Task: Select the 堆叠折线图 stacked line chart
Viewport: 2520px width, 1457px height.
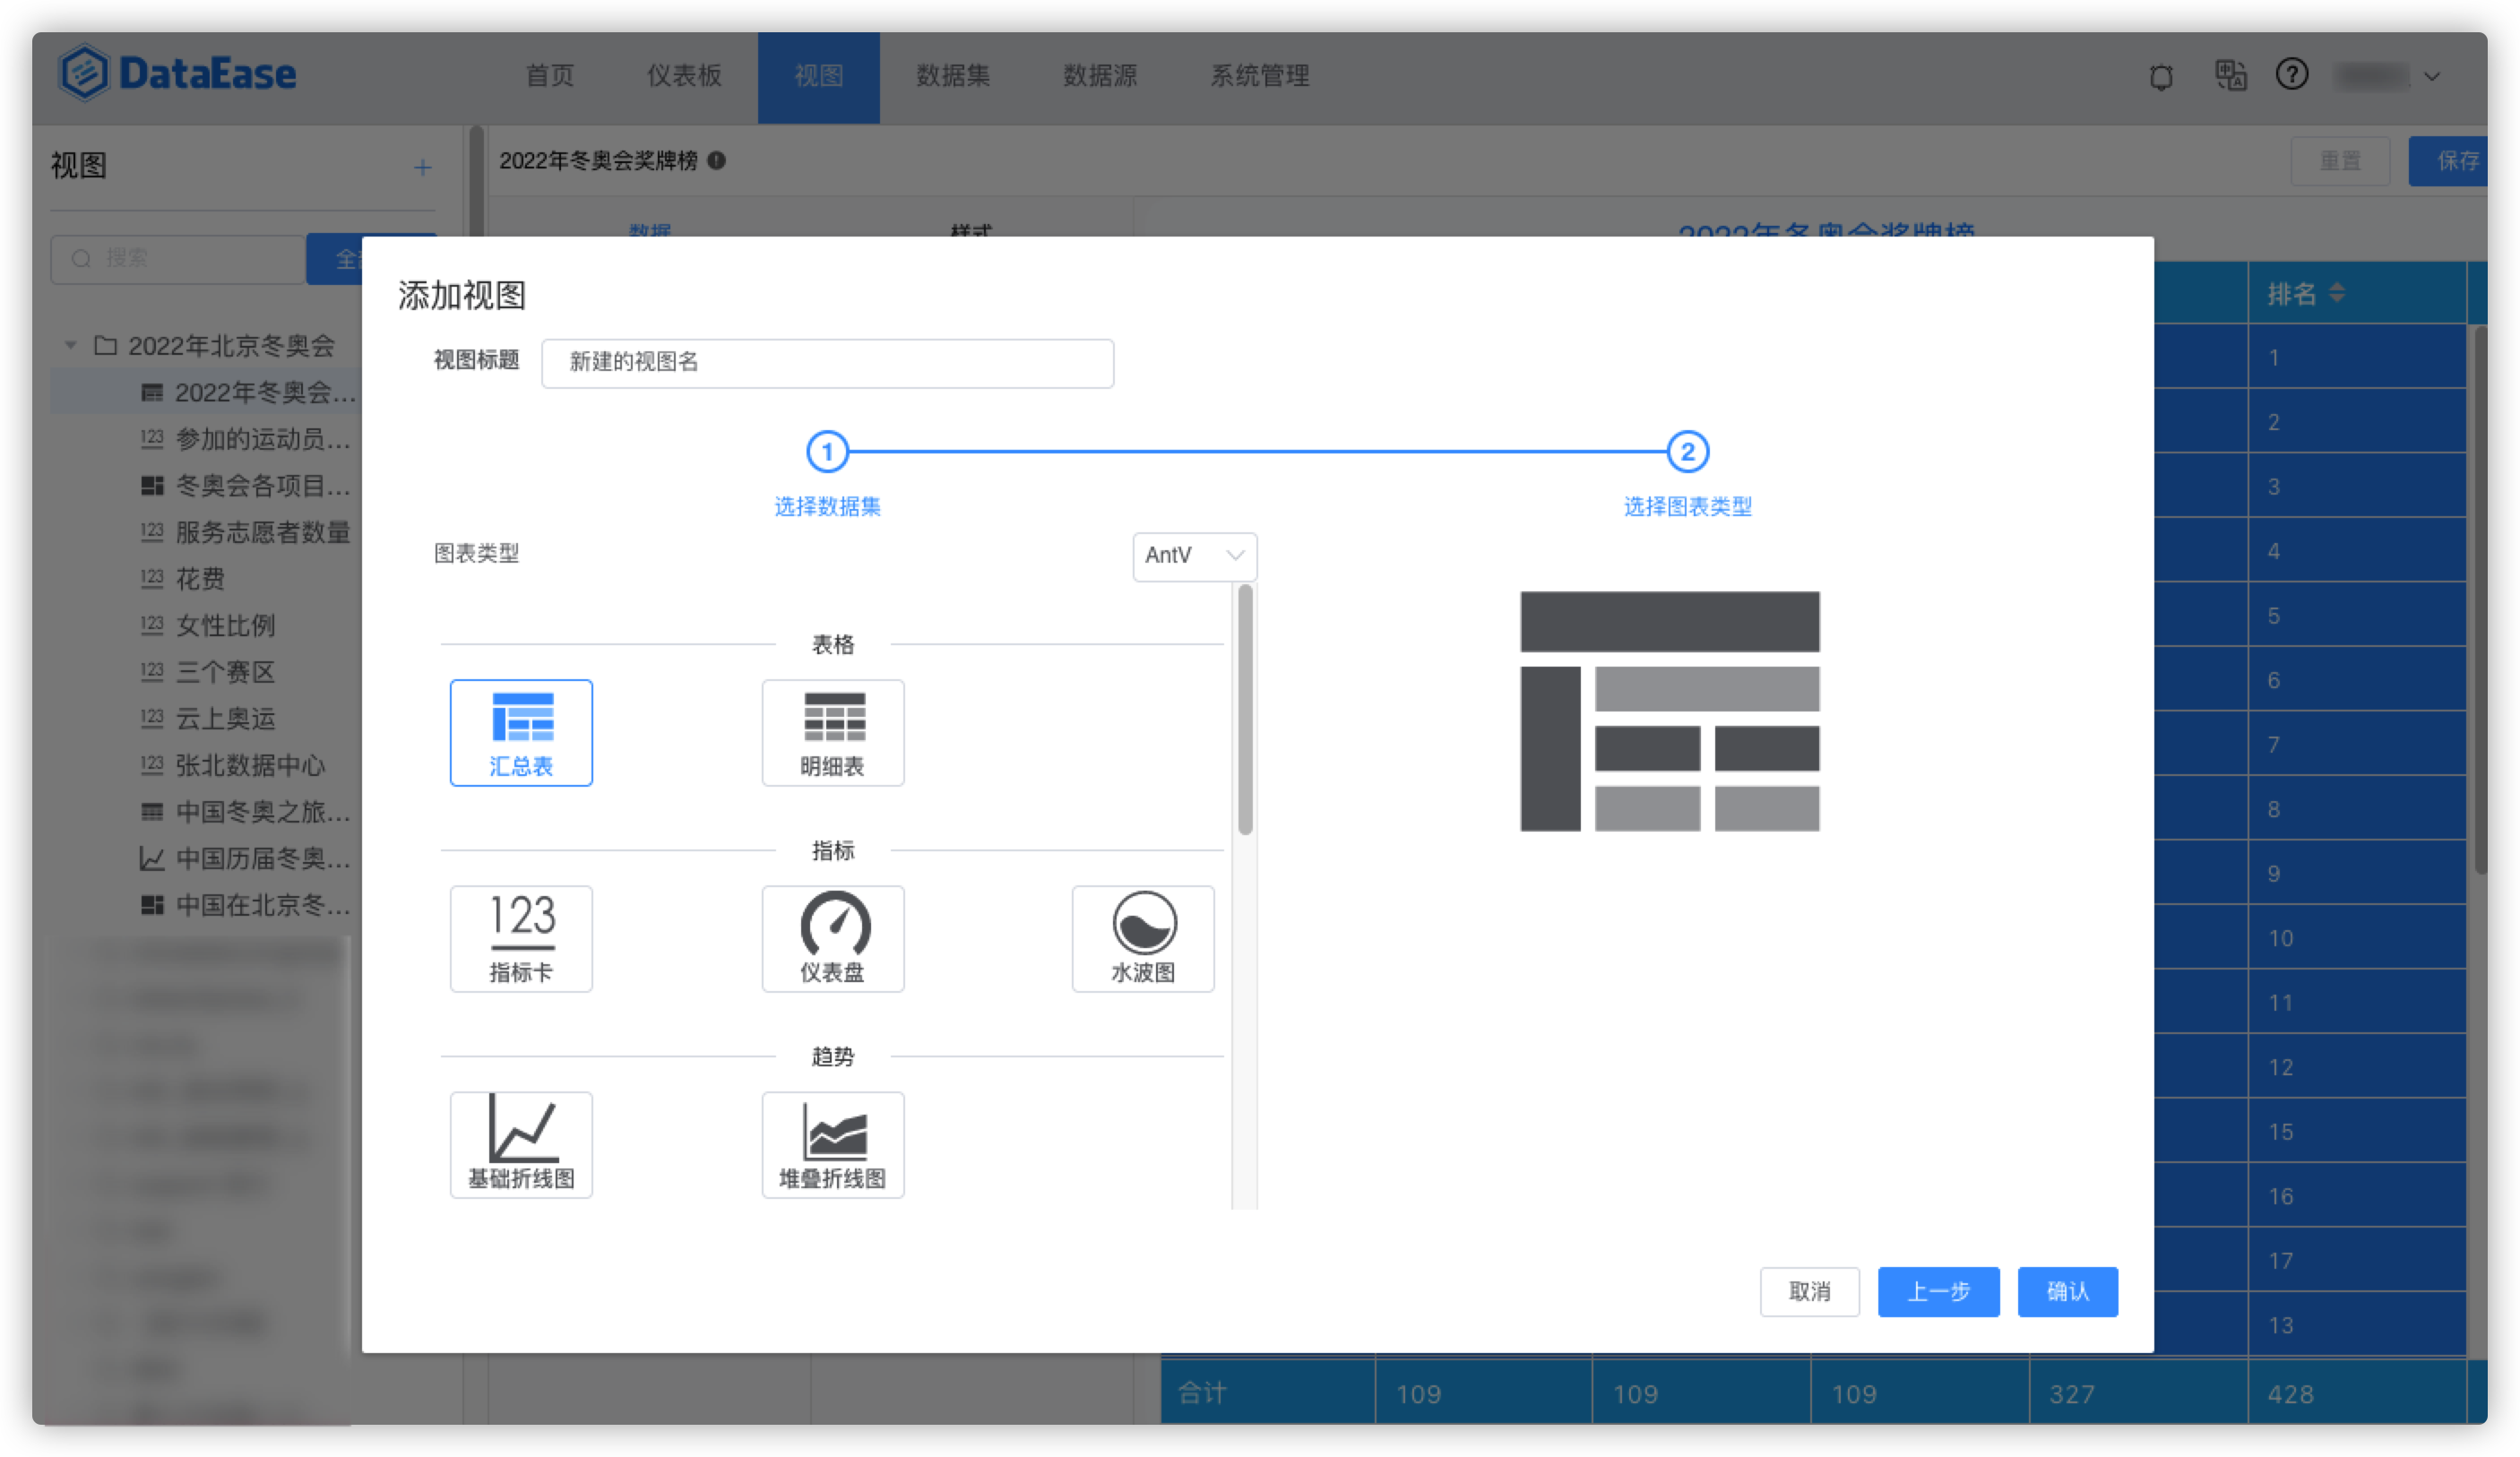Action: tap(833, 1145)
